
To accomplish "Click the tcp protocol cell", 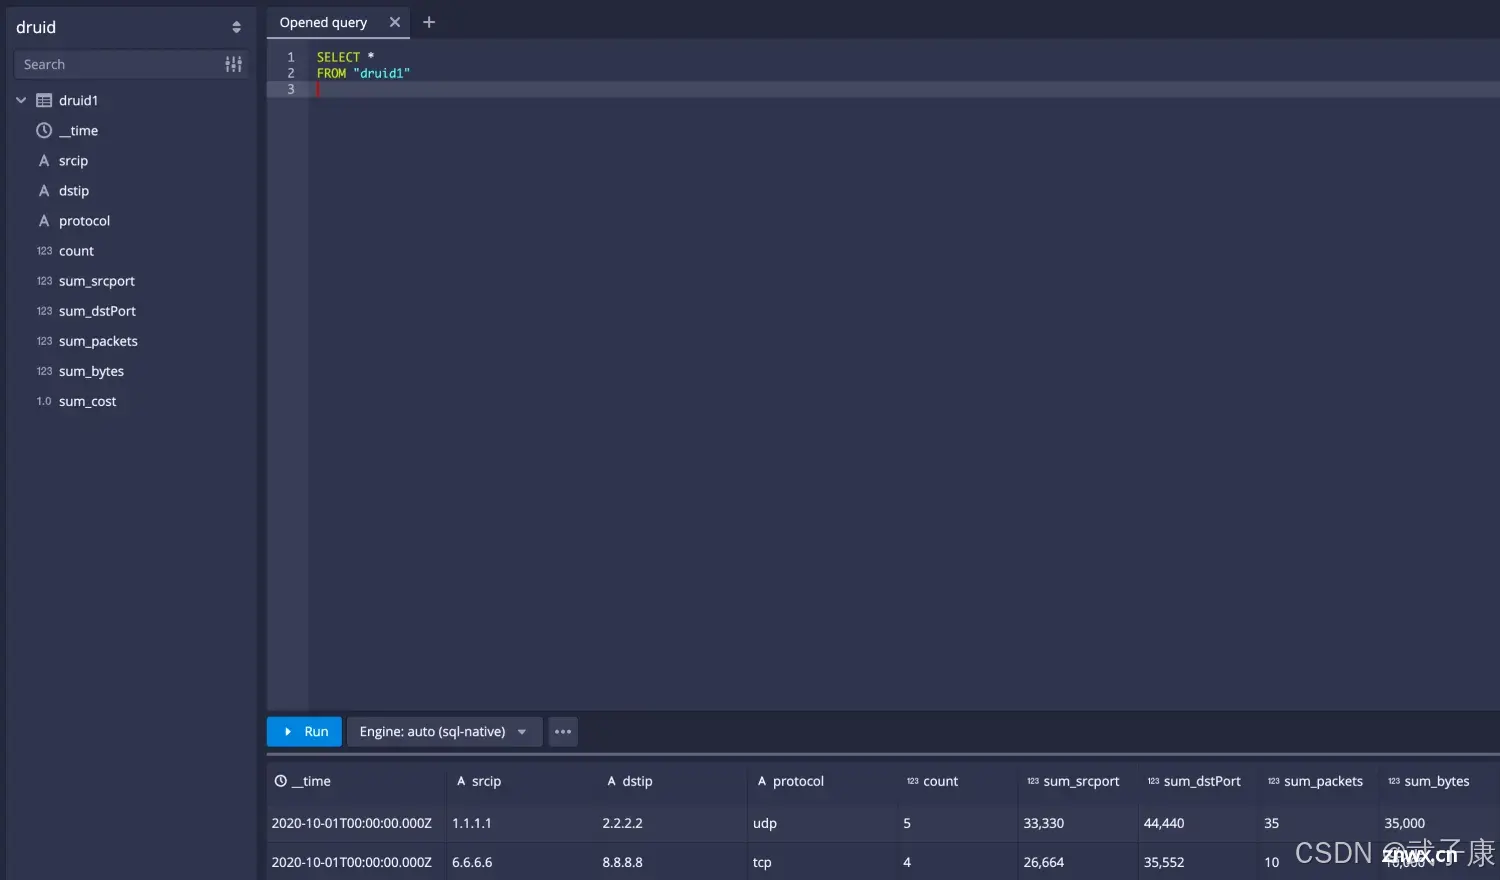I will pyautogui.click(x=823, y=862).
